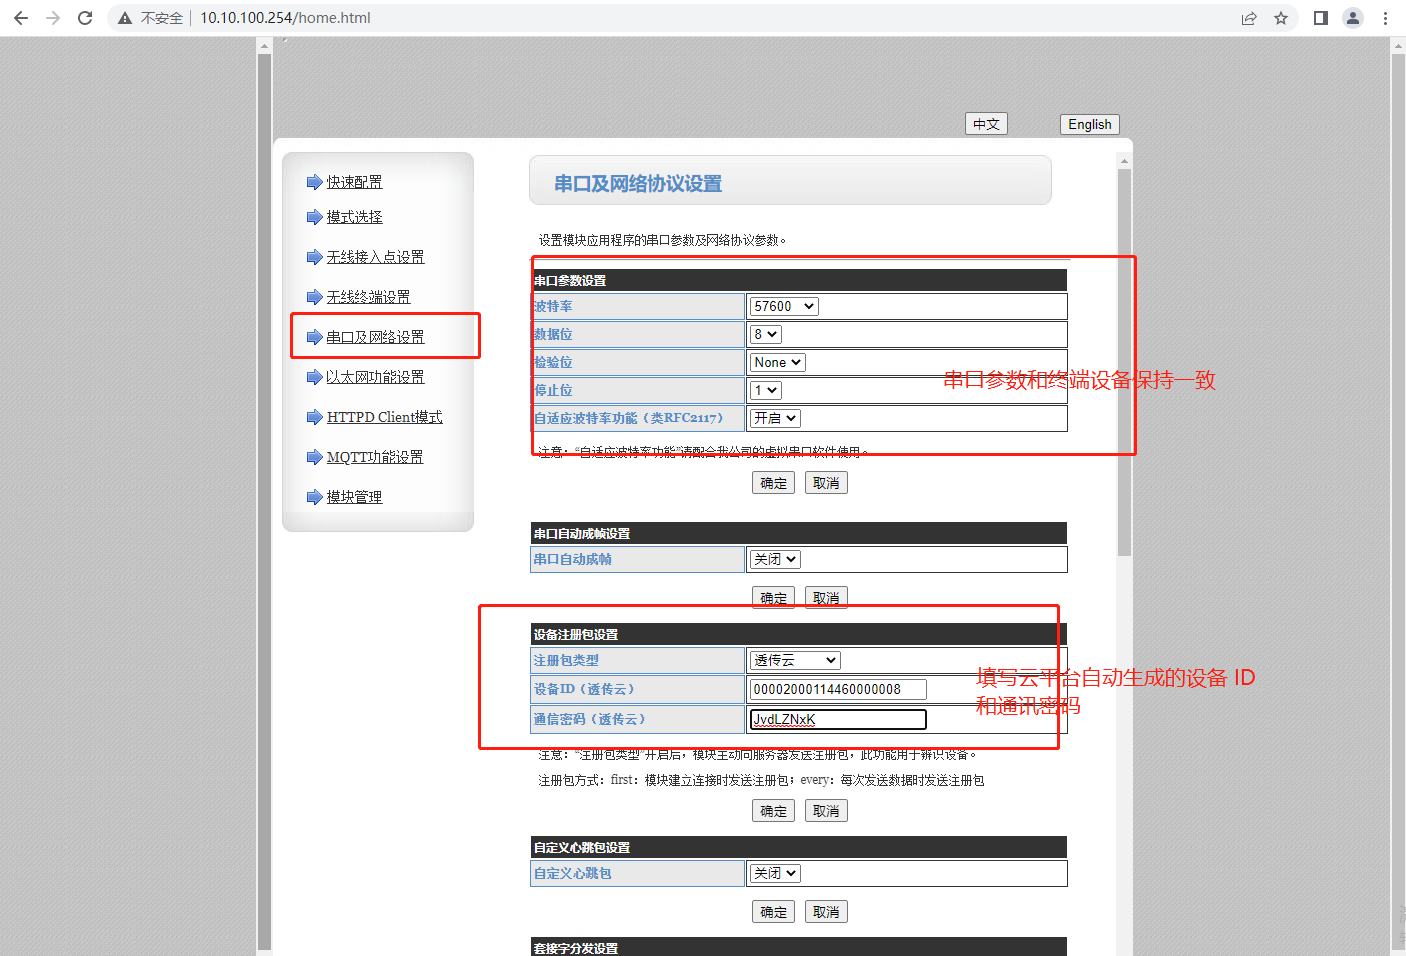The height and width of the screenshot is (956, 1406).
Task: Bookmark page using the star icon
Action: 1281,18
